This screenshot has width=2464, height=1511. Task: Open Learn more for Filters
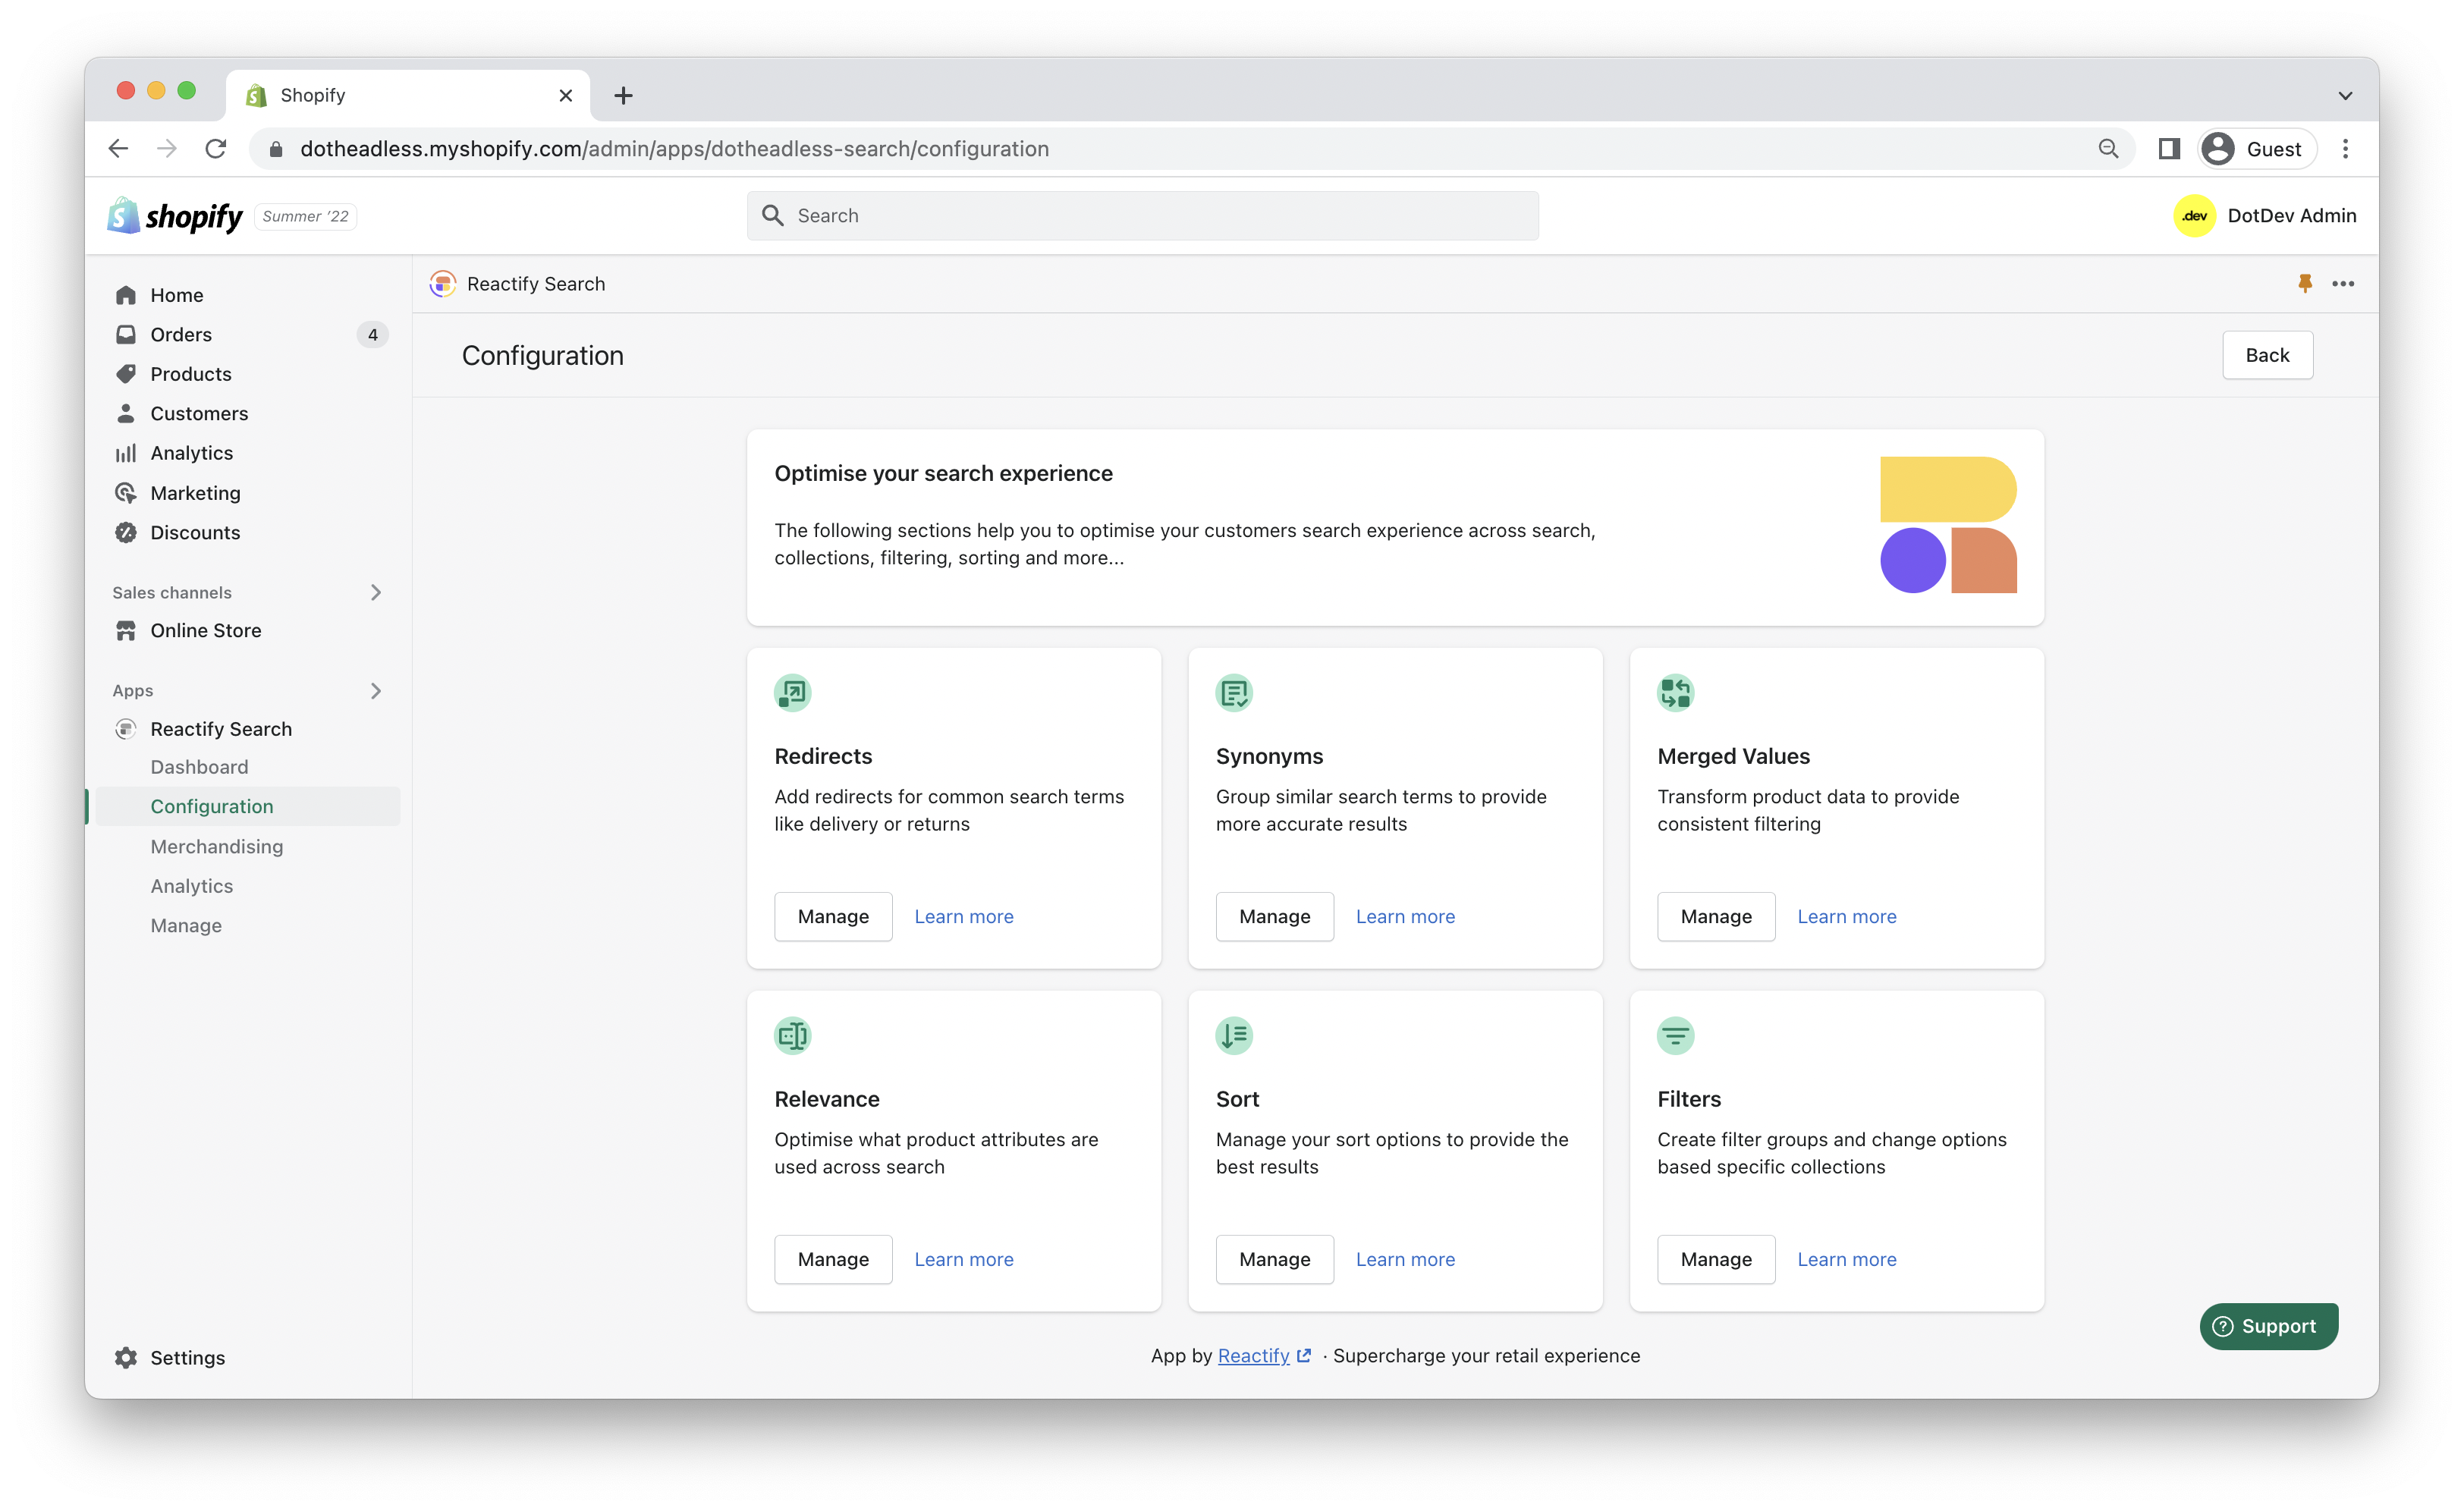click(1847, 1259)
